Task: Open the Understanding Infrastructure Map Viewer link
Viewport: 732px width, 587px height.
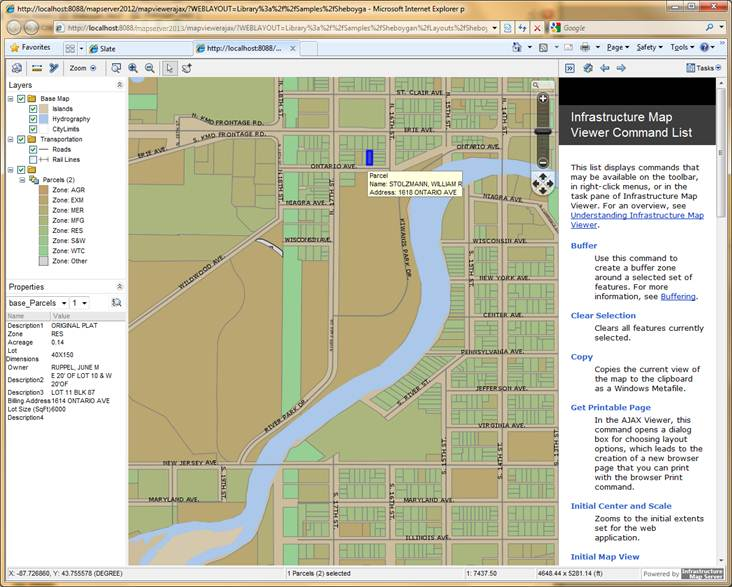Action: (x=637, y=220)
